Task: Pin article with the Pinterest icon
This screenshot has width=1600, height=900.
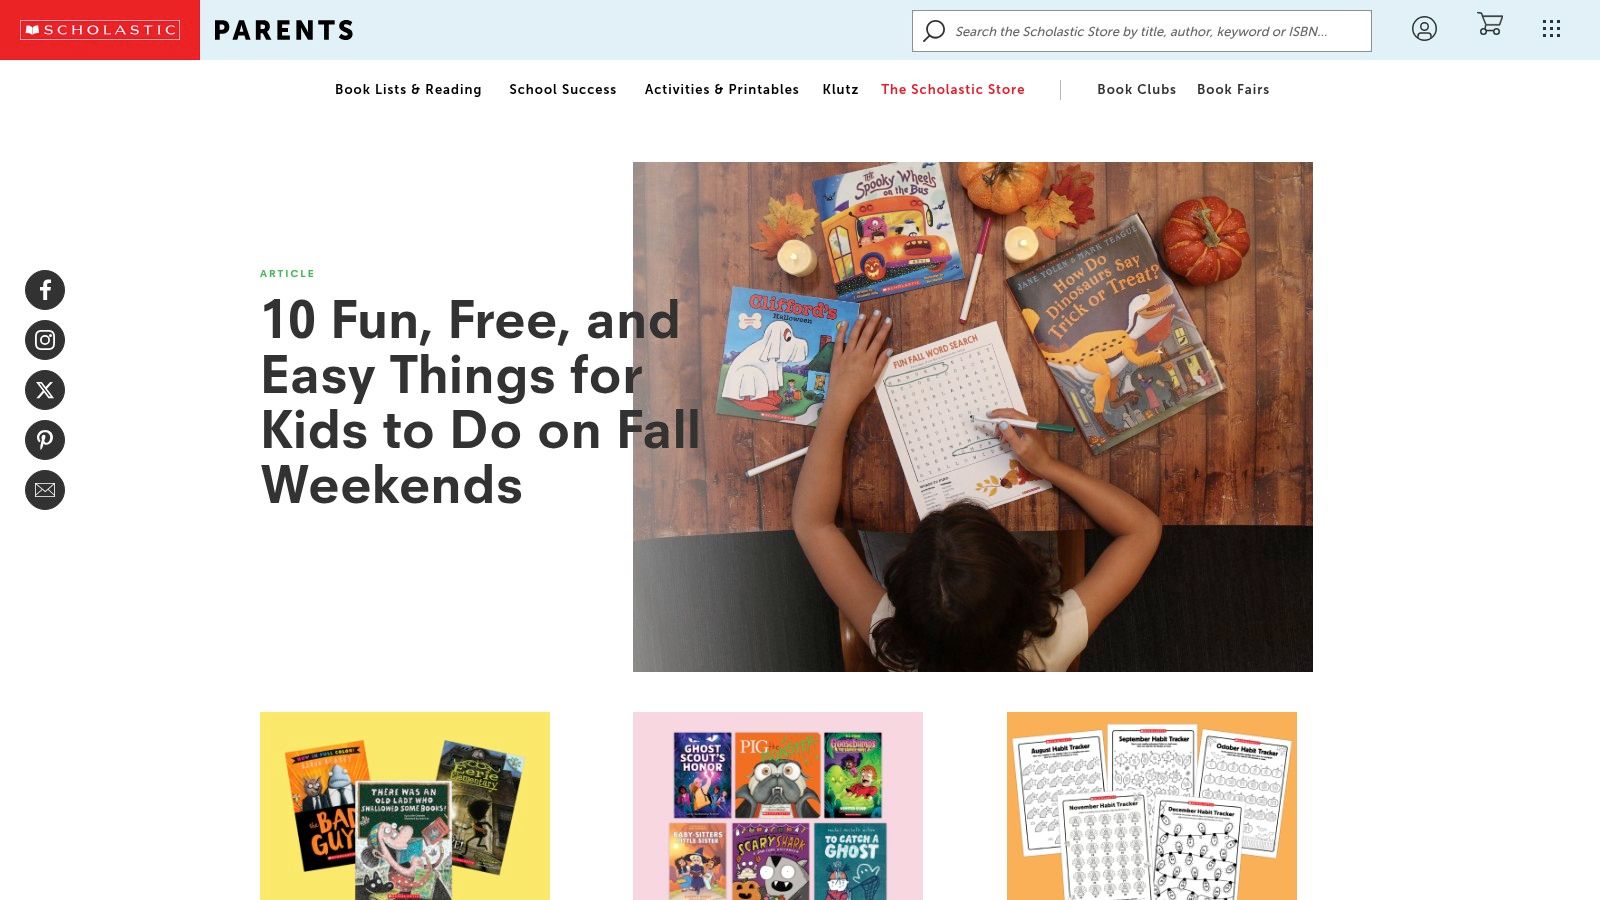Action: tap(45, 440)
